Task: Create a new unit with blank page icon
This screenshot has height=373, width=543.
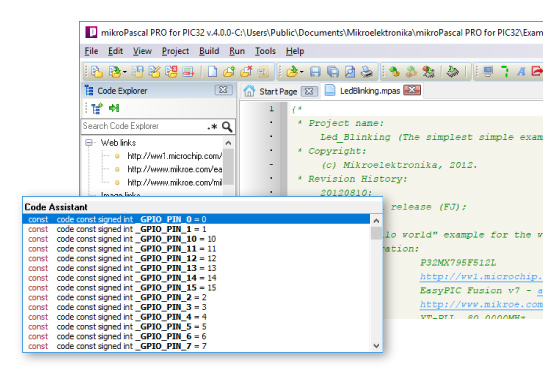Action: coord(212,71)
